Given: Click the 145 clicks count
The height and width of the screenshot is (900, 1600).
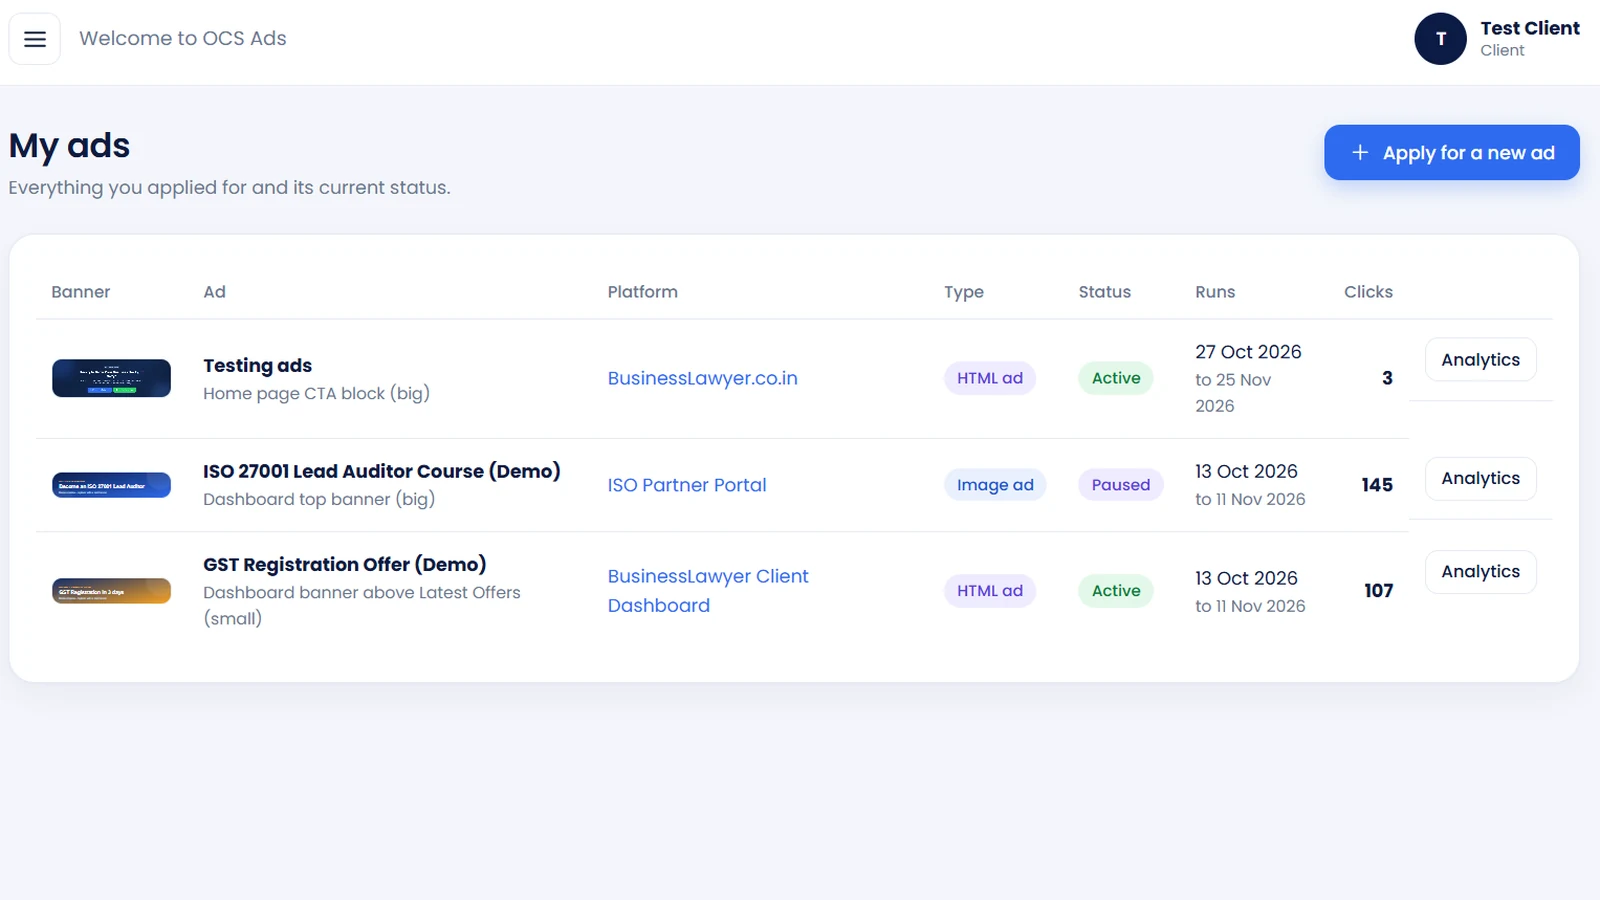Looking at the screenshot, I should (x=1376, y=485).
